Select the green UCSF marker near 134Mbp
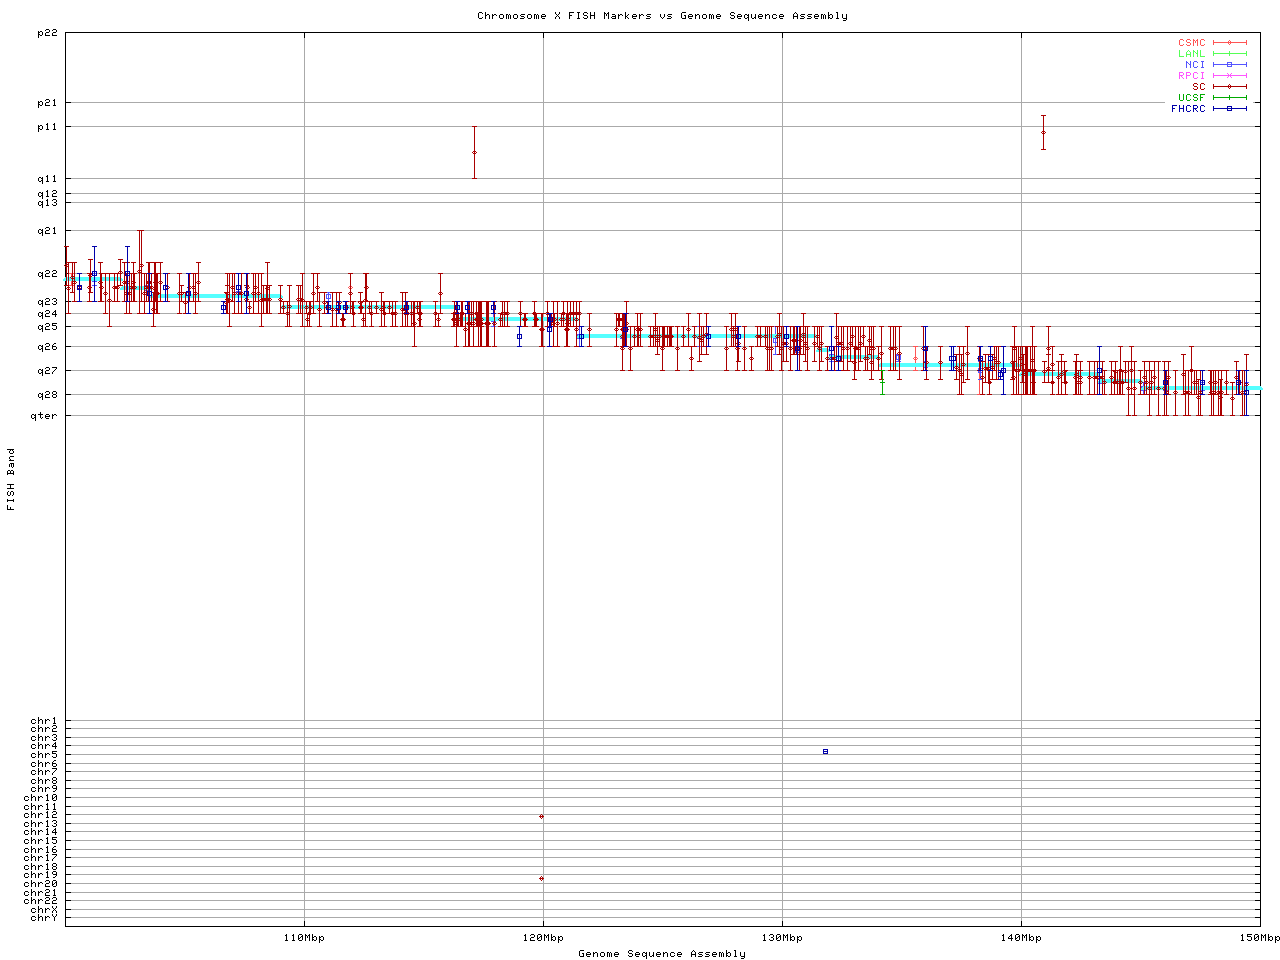Screen dimensions: 1280x960 (882, 380)
